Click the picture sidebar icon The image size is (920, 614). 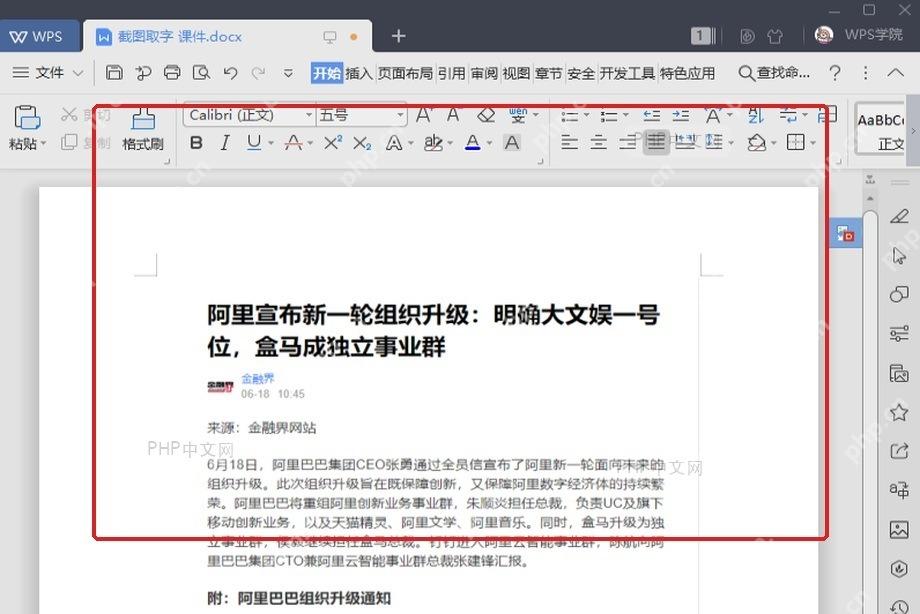click(x=899, y=529)
